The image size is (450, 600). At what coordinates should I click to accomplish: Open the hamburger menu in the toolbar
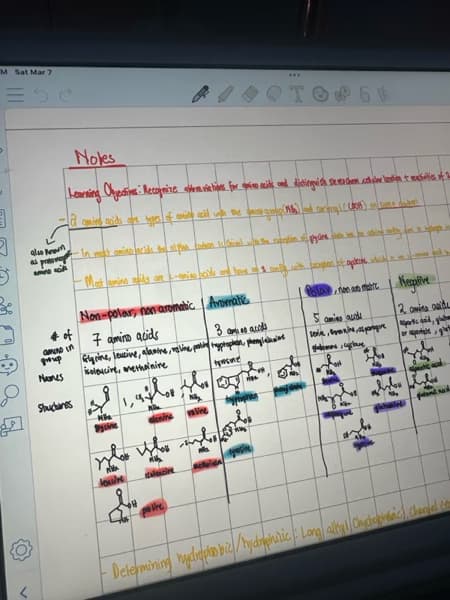[x=15, y=95]
